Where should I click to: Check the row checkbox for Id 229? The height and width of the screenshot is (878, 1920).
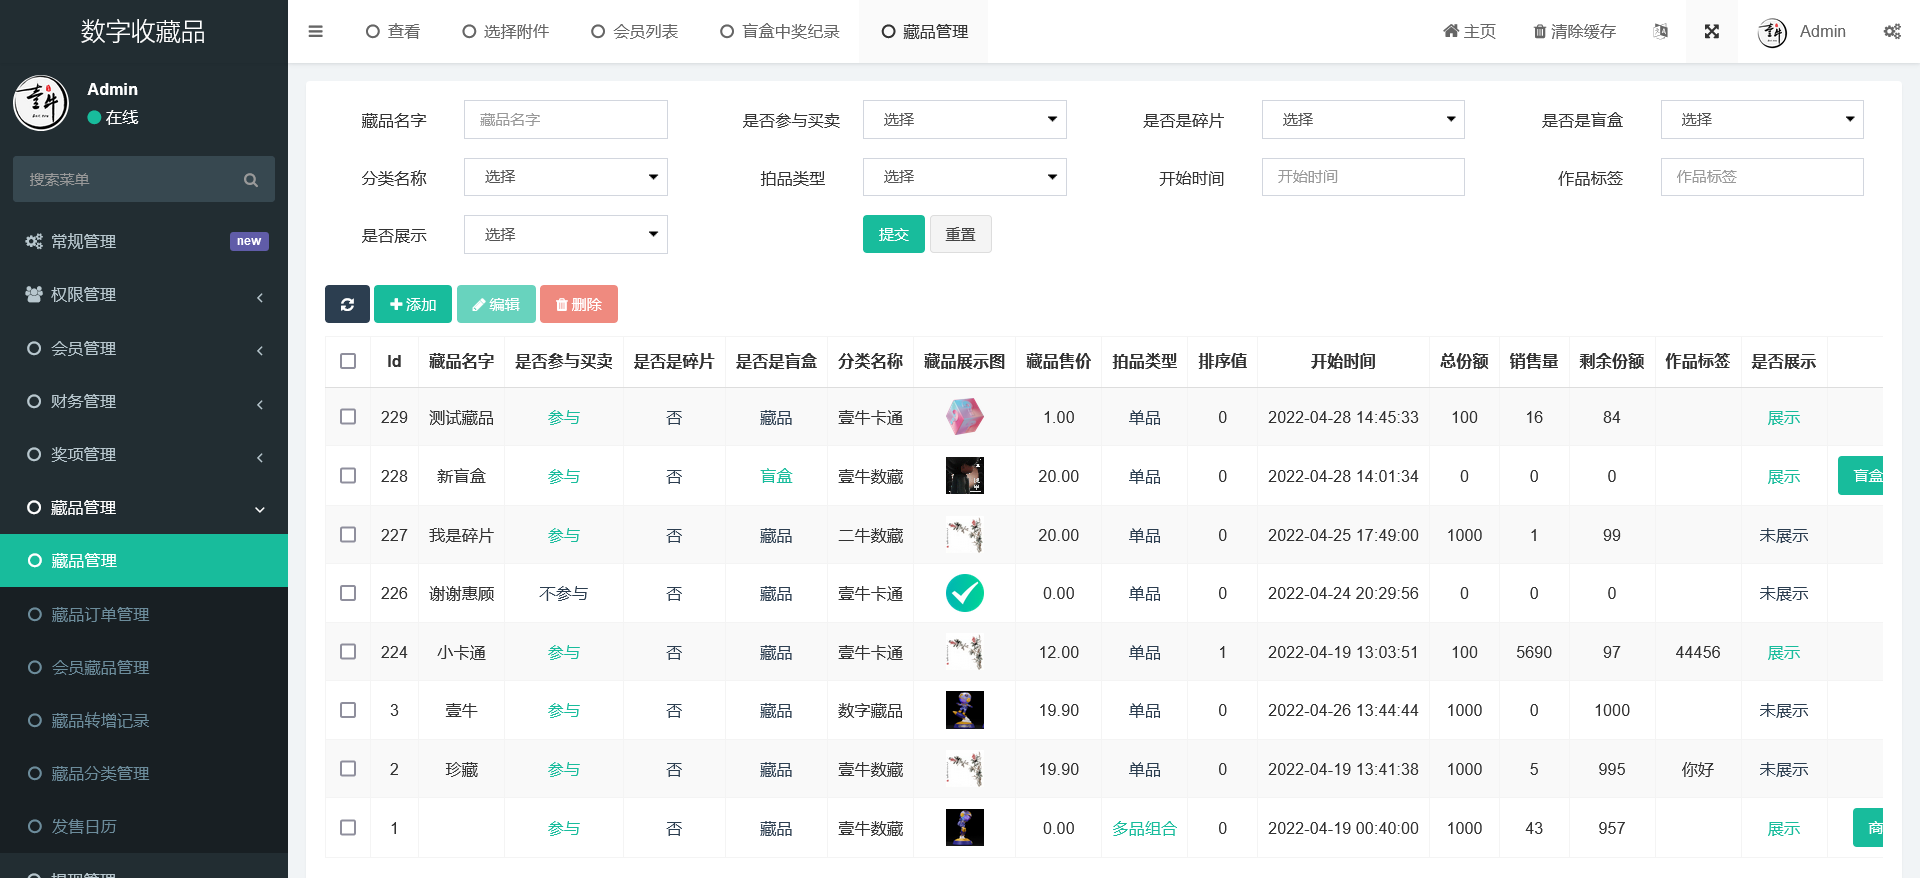348,417
